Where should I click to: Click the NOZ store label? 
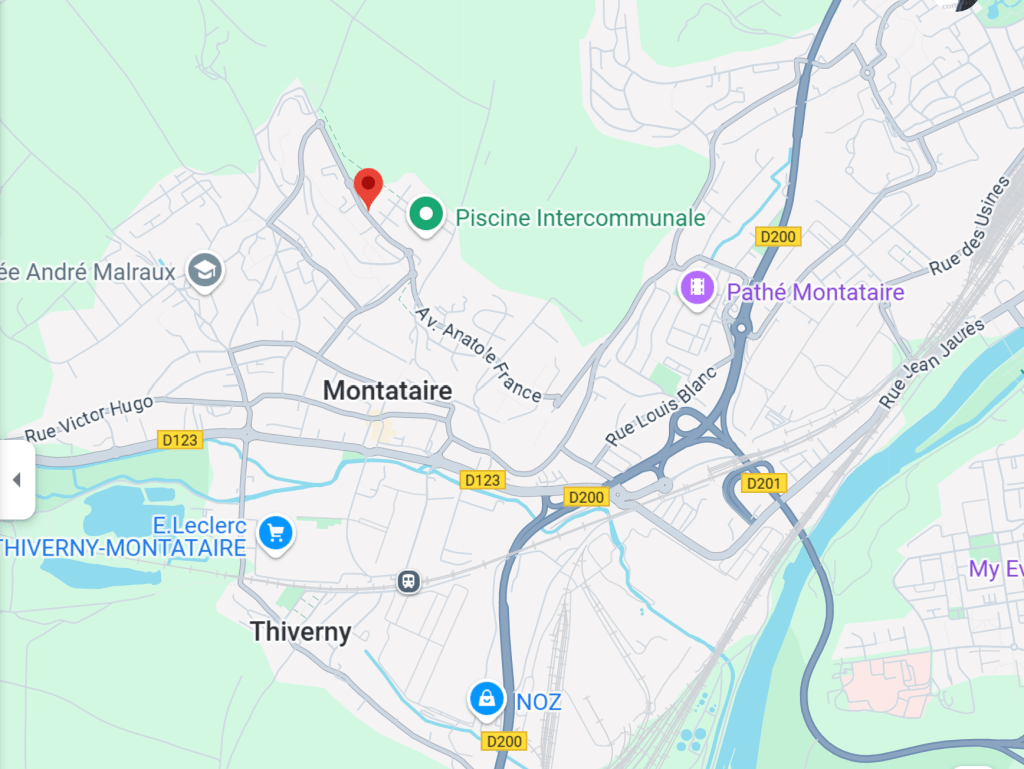[x=539, y=702]
